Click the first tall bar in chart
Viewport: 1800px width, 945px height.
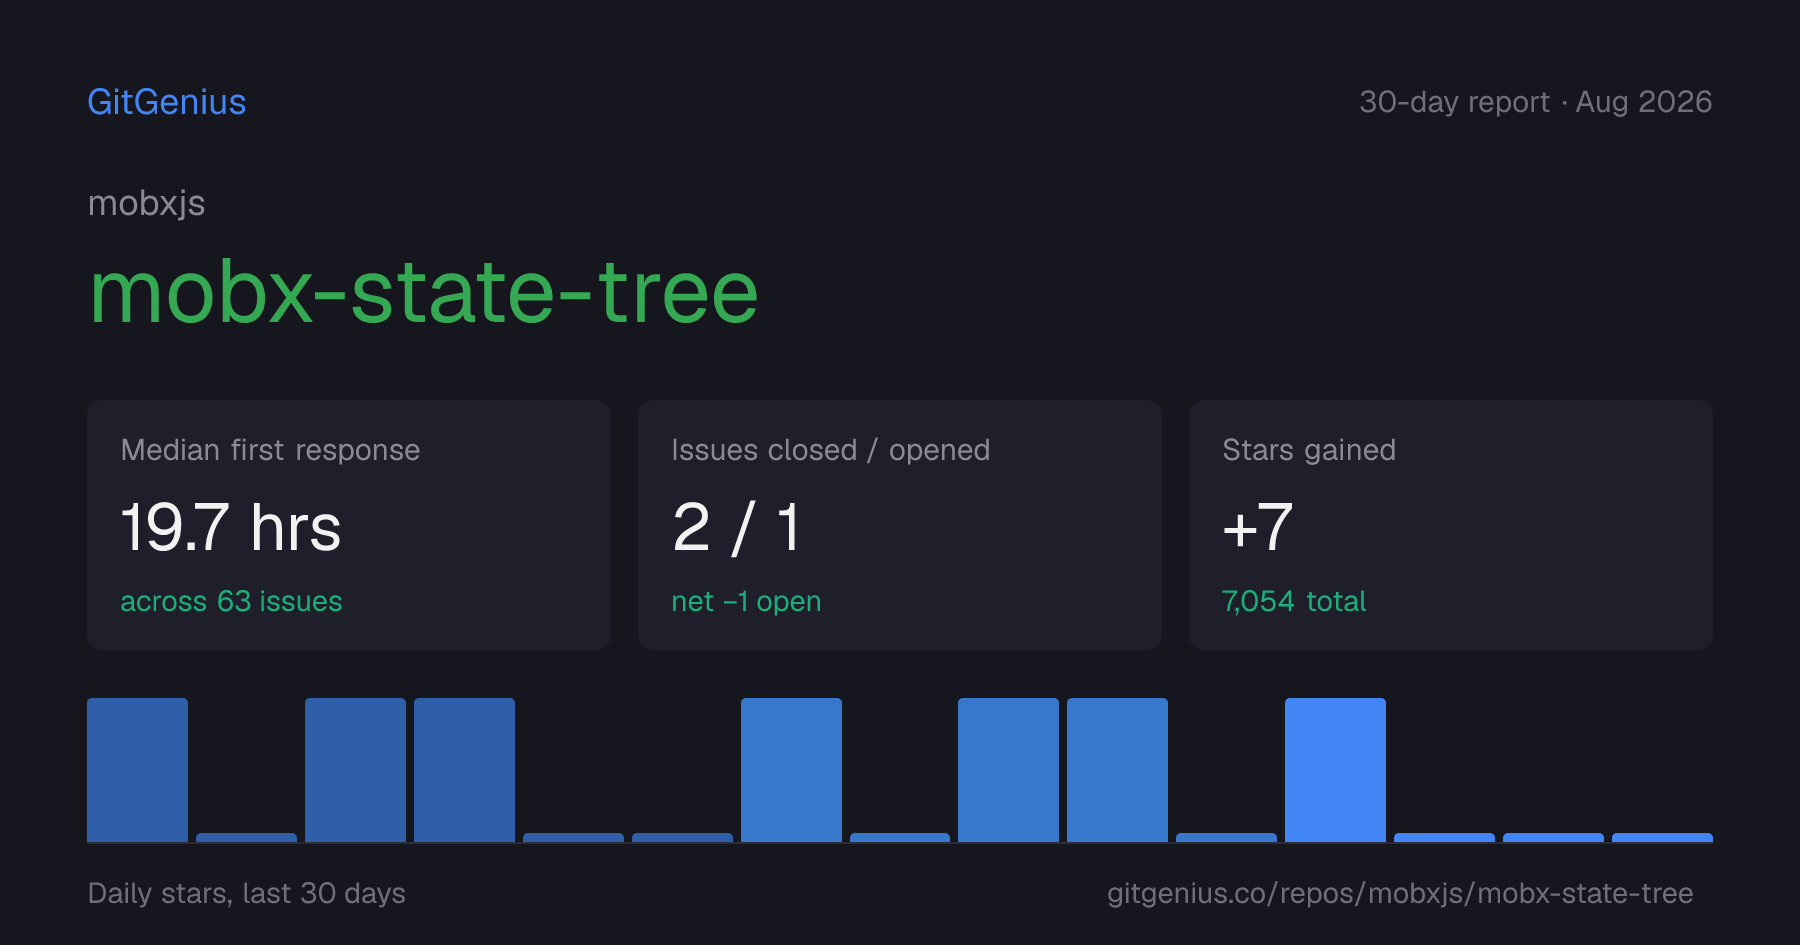[137, 770]
